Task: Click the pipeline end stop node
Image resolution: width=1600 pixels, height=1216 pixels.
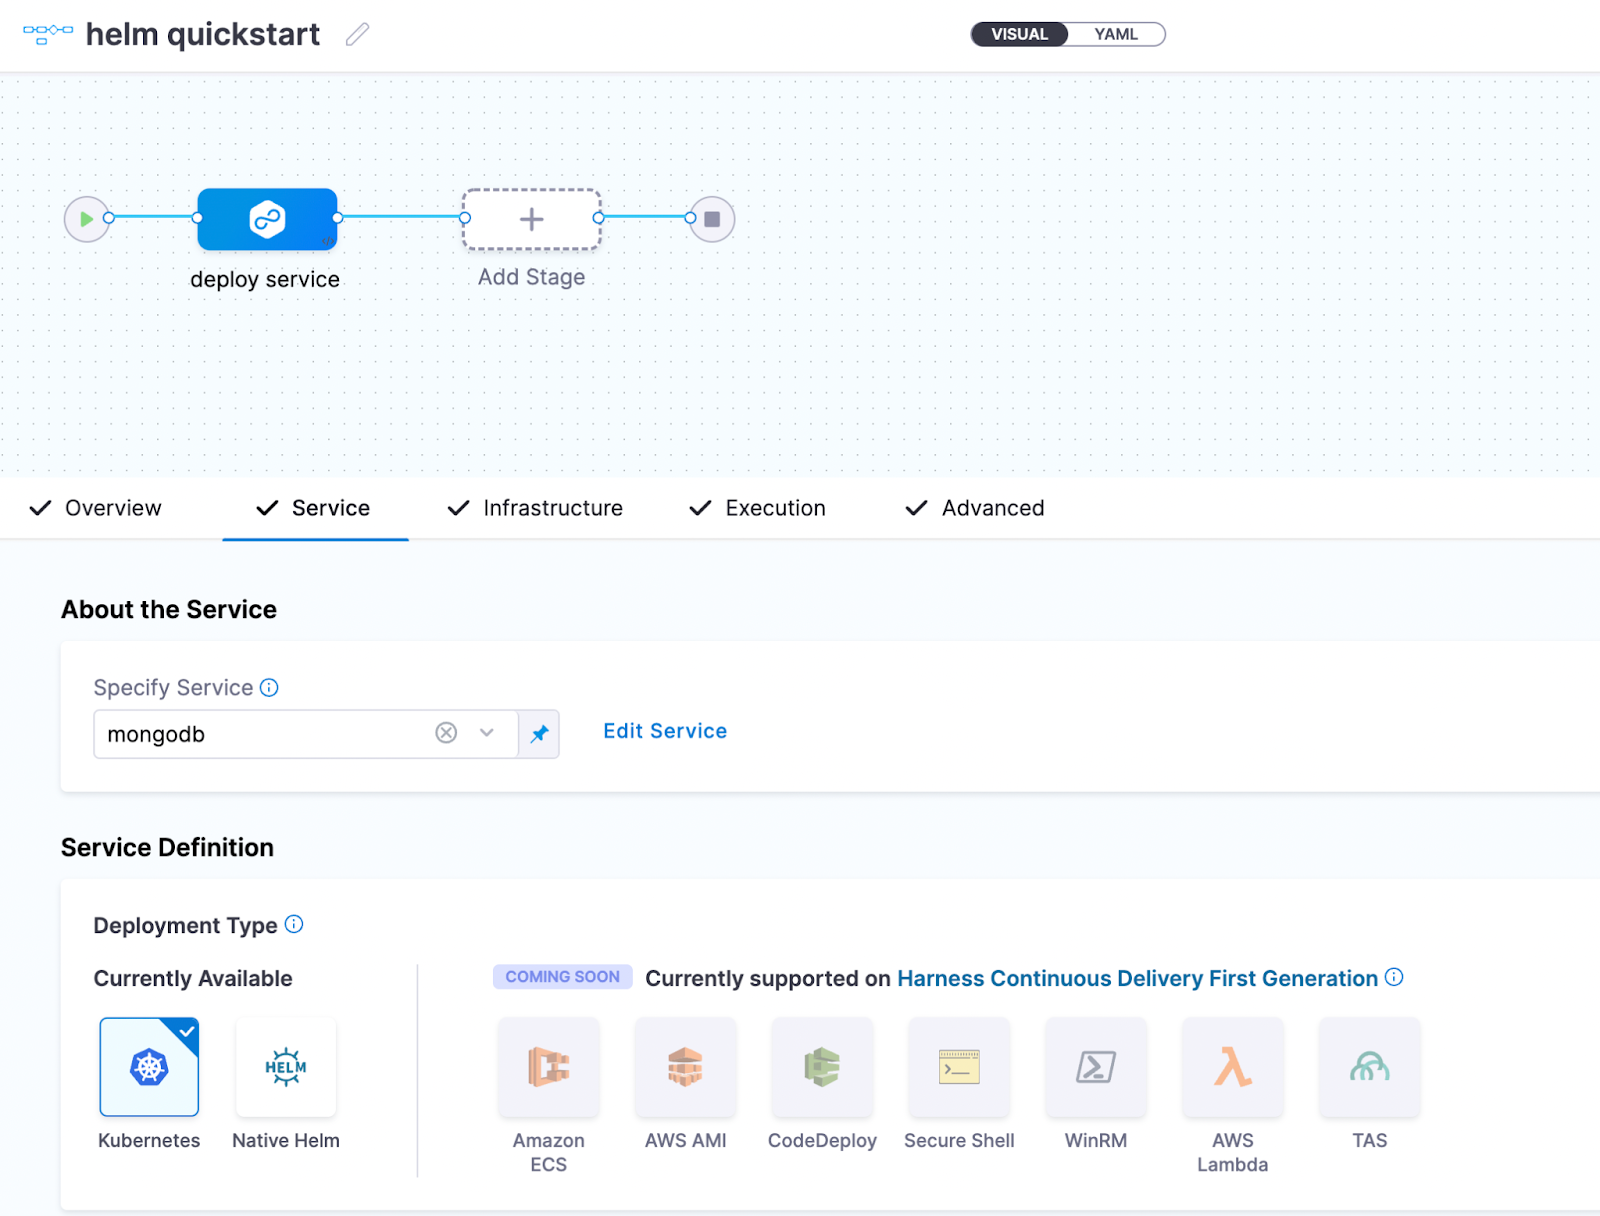Action: (712, 219)
